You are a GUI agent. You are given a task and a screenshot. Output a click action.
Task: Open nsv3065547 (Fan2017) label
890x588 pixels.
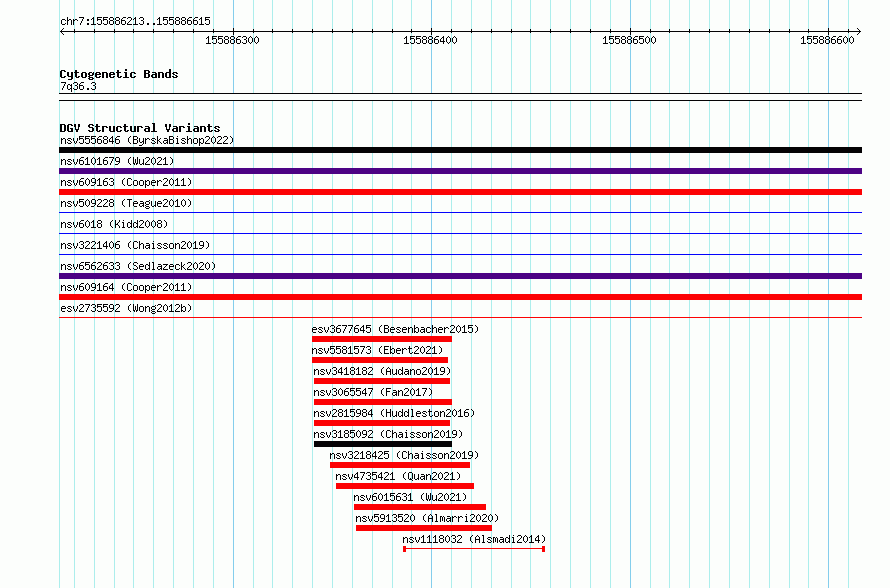pos(373,392)
